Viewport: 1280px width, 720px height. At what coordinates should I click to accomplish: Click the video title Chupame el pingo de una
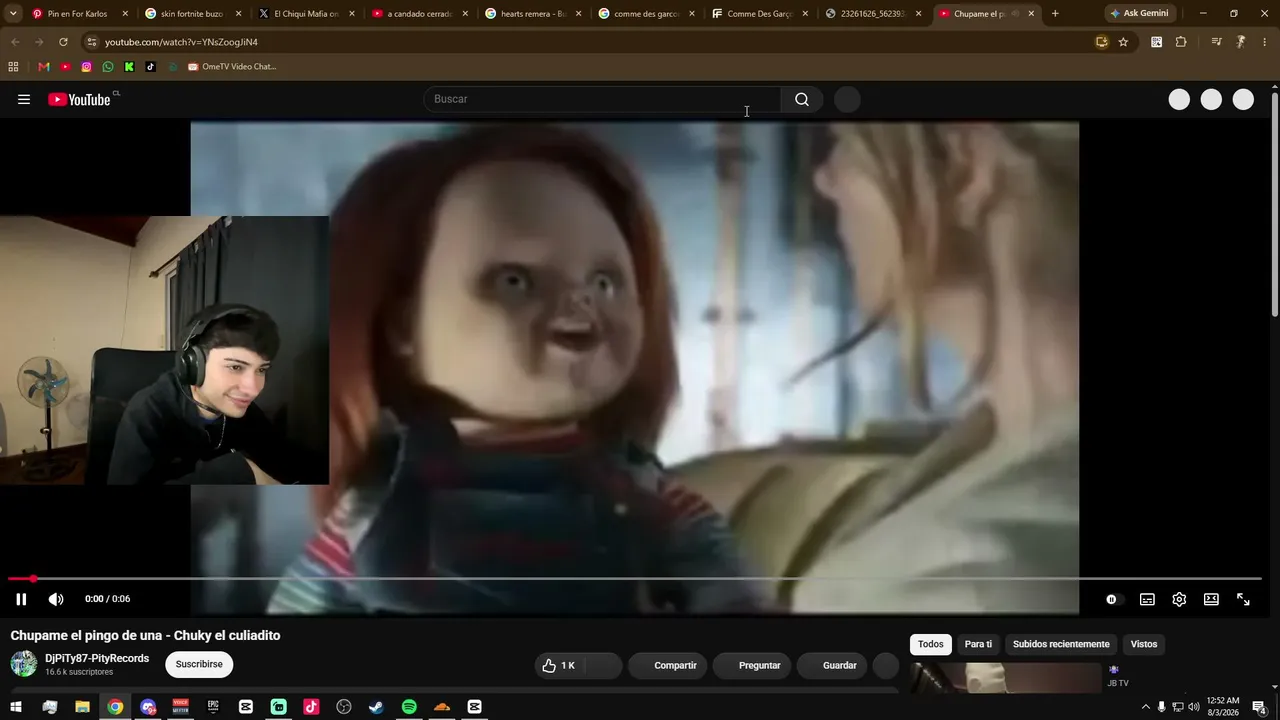(x=146, y=635)
